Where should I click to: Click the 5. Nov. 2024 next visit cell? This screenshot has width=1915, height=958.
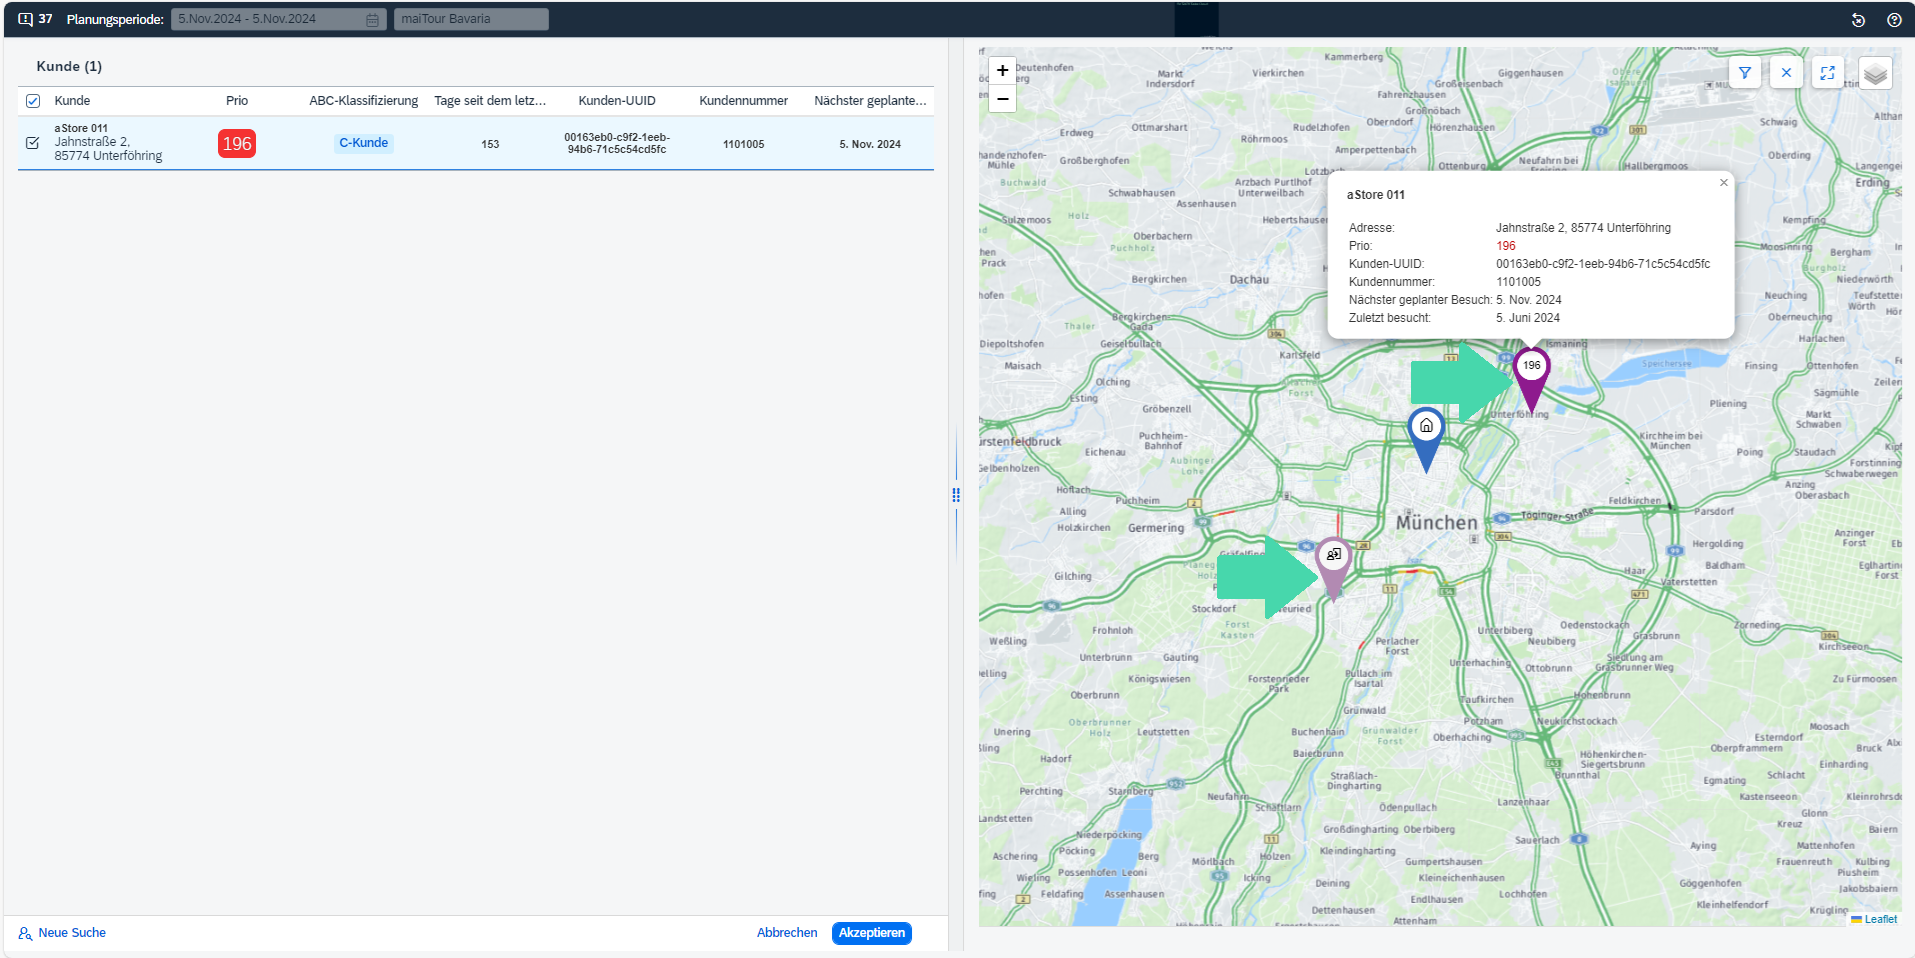(870, 144)
